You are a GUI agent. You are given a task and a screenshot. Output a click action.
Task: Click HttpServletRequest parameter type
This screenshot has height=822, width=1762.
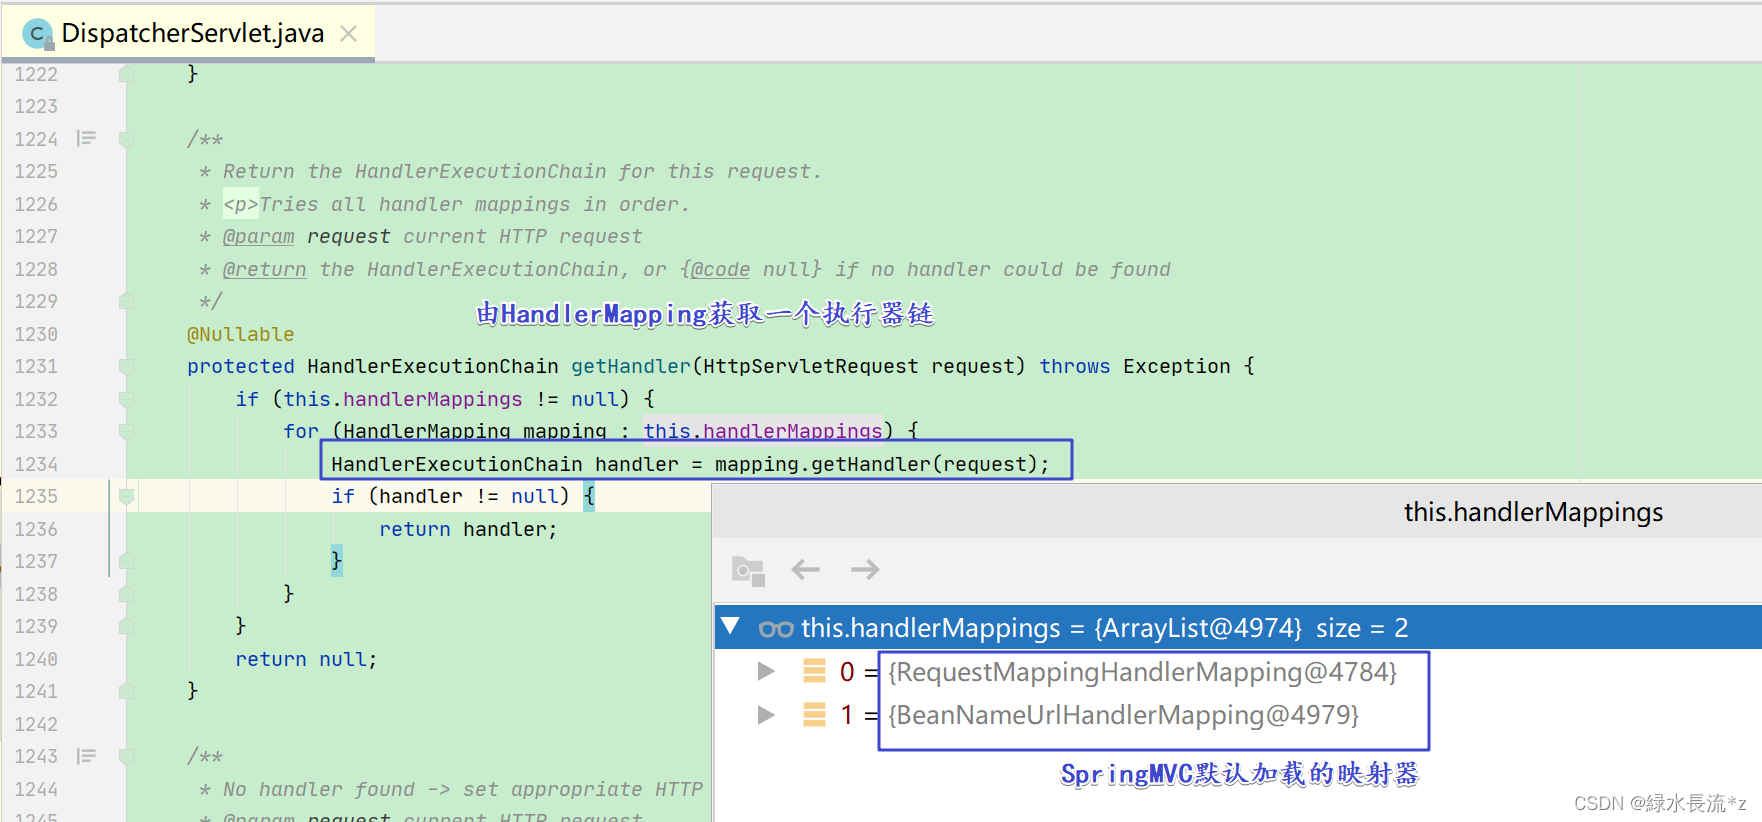810,367
